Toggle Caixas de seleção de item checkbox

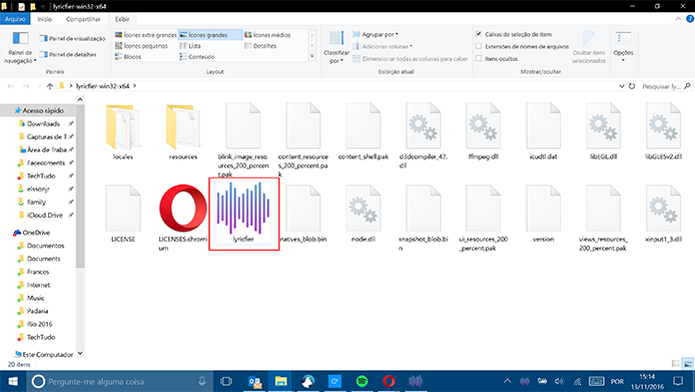click(x=479, y=34)
